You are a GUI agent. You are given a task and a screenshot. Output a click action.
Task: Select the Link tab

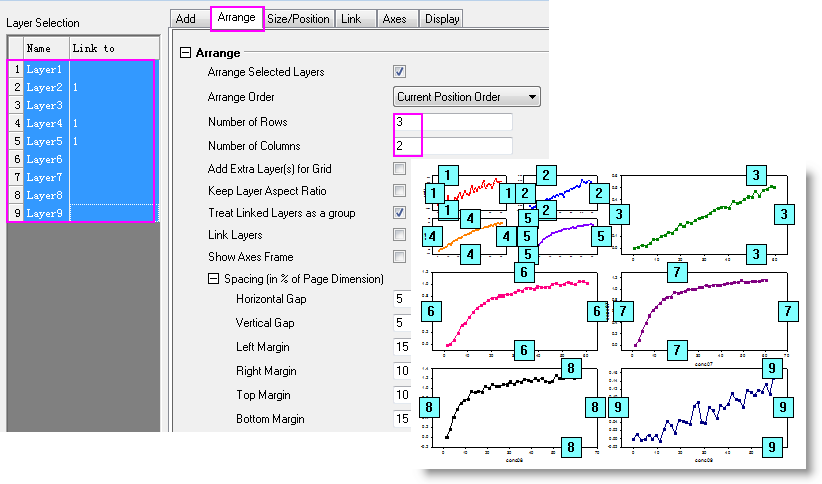pos(350,19)
